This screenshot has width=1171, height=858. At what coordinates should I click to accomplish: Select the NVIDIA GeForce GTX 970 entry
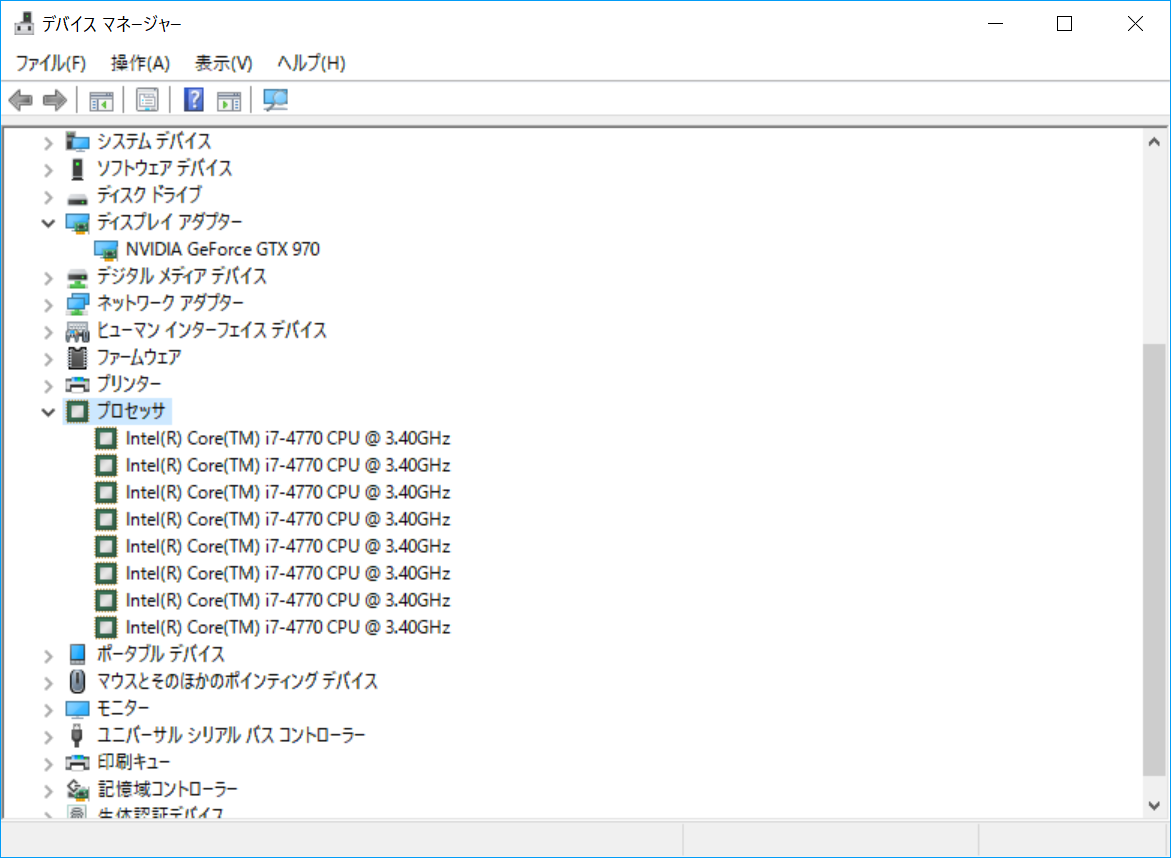(x=223, y=249)
